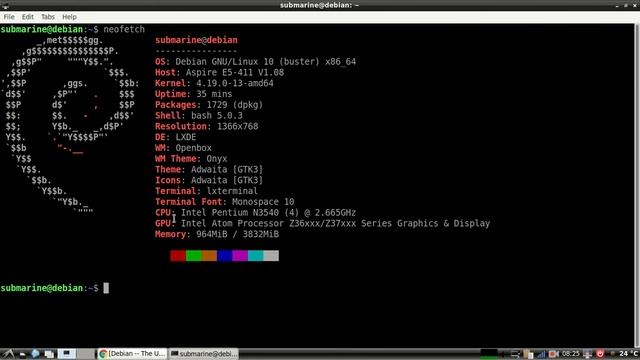Click the red "submarine@debian" neofetch header
Viewport: 640px width, 360px height.
196,40
